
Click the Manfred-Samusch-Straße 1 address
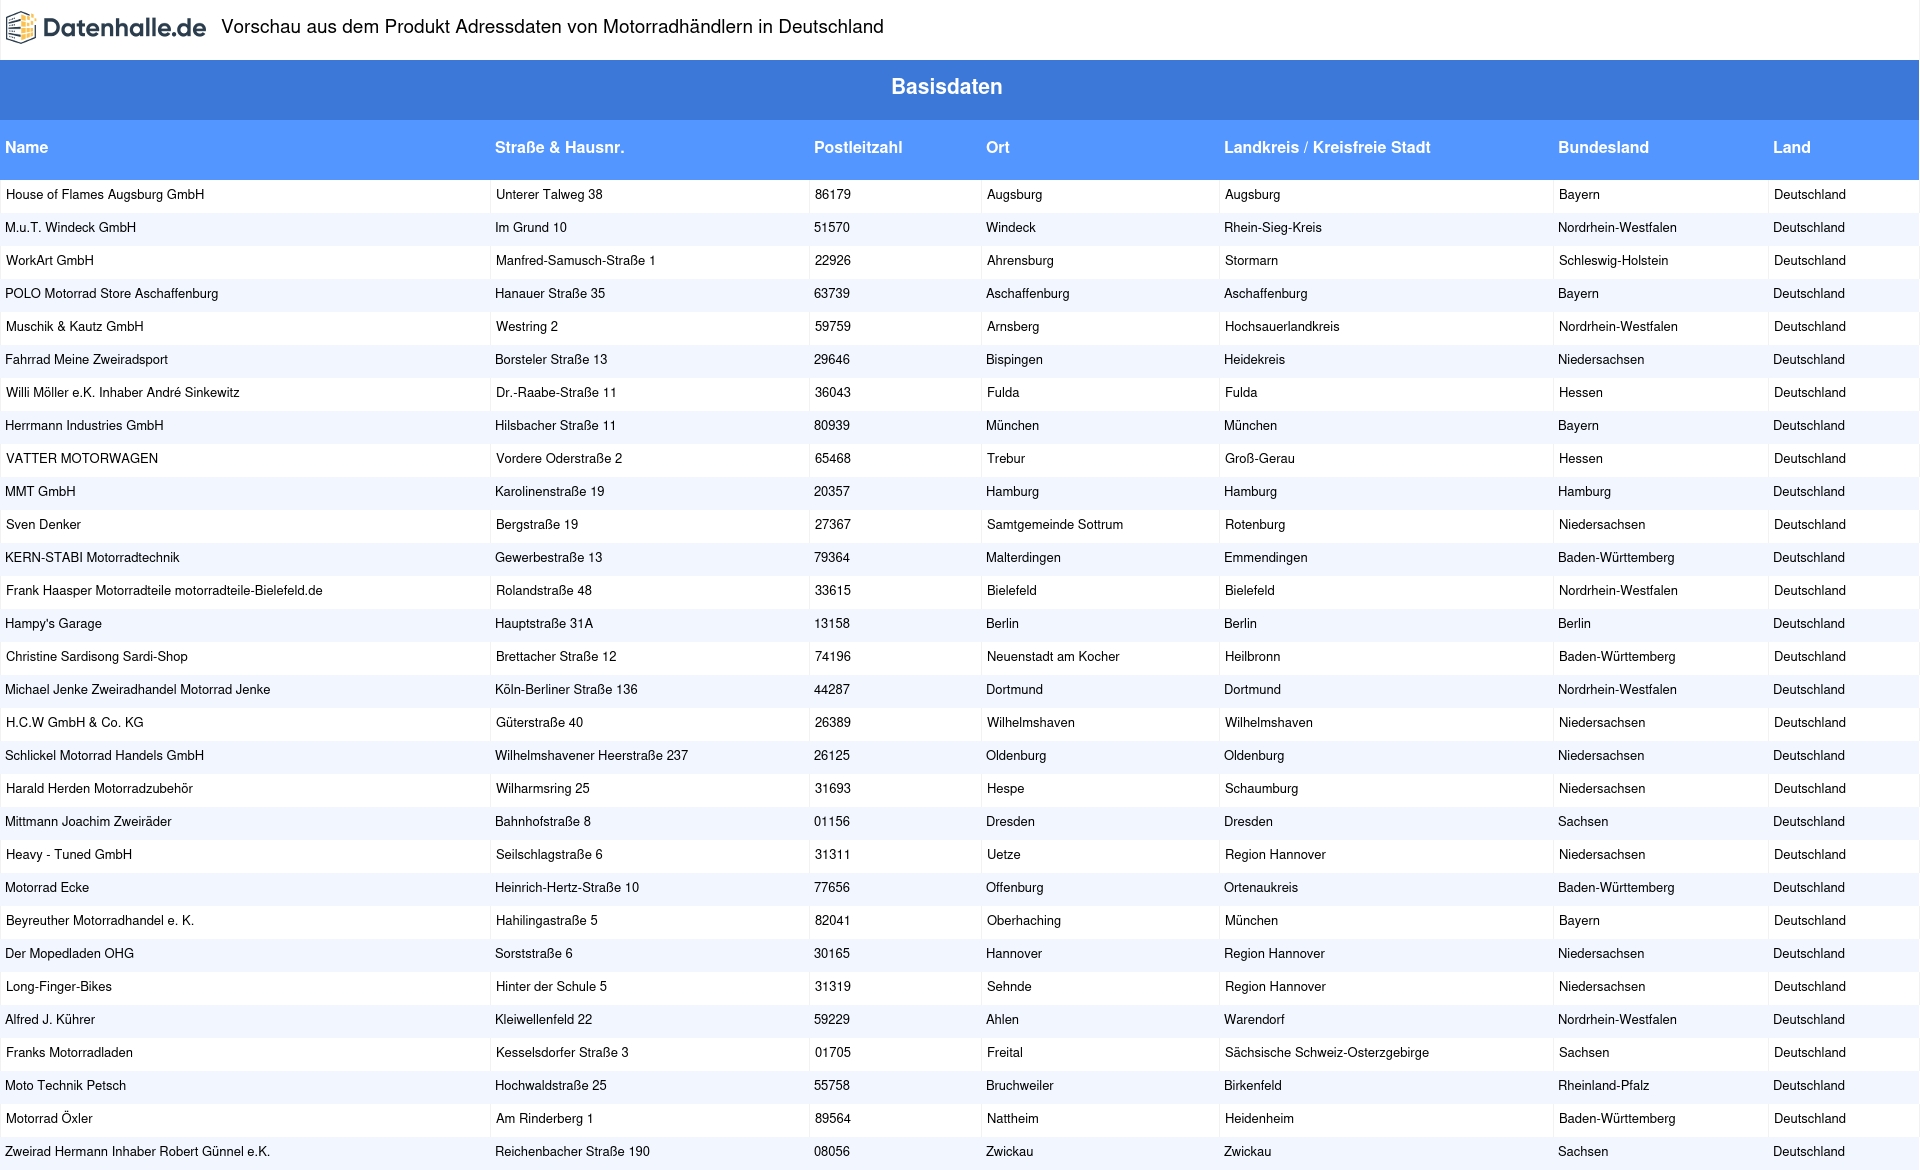tap(576, 261)
